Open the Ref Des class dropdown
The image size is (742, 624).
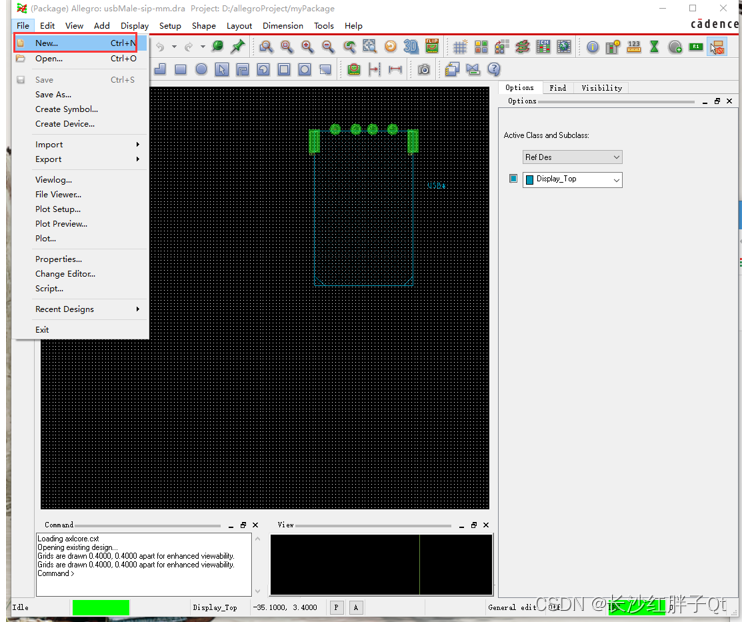click(573, 157)
